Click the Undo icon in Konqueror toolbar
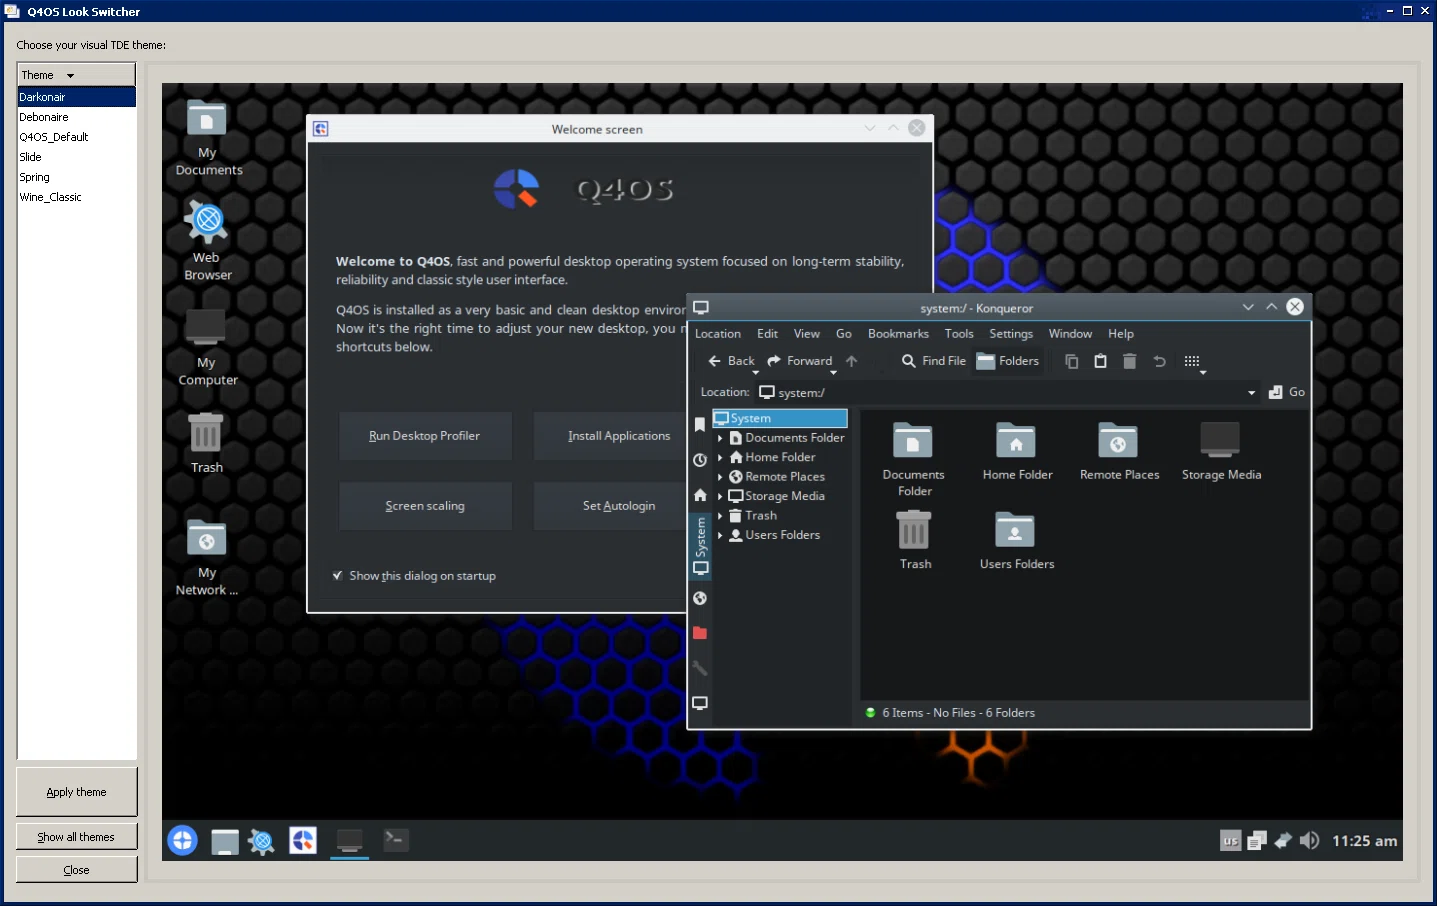This screenshot has height=906, width=1437. point(1159,361)
